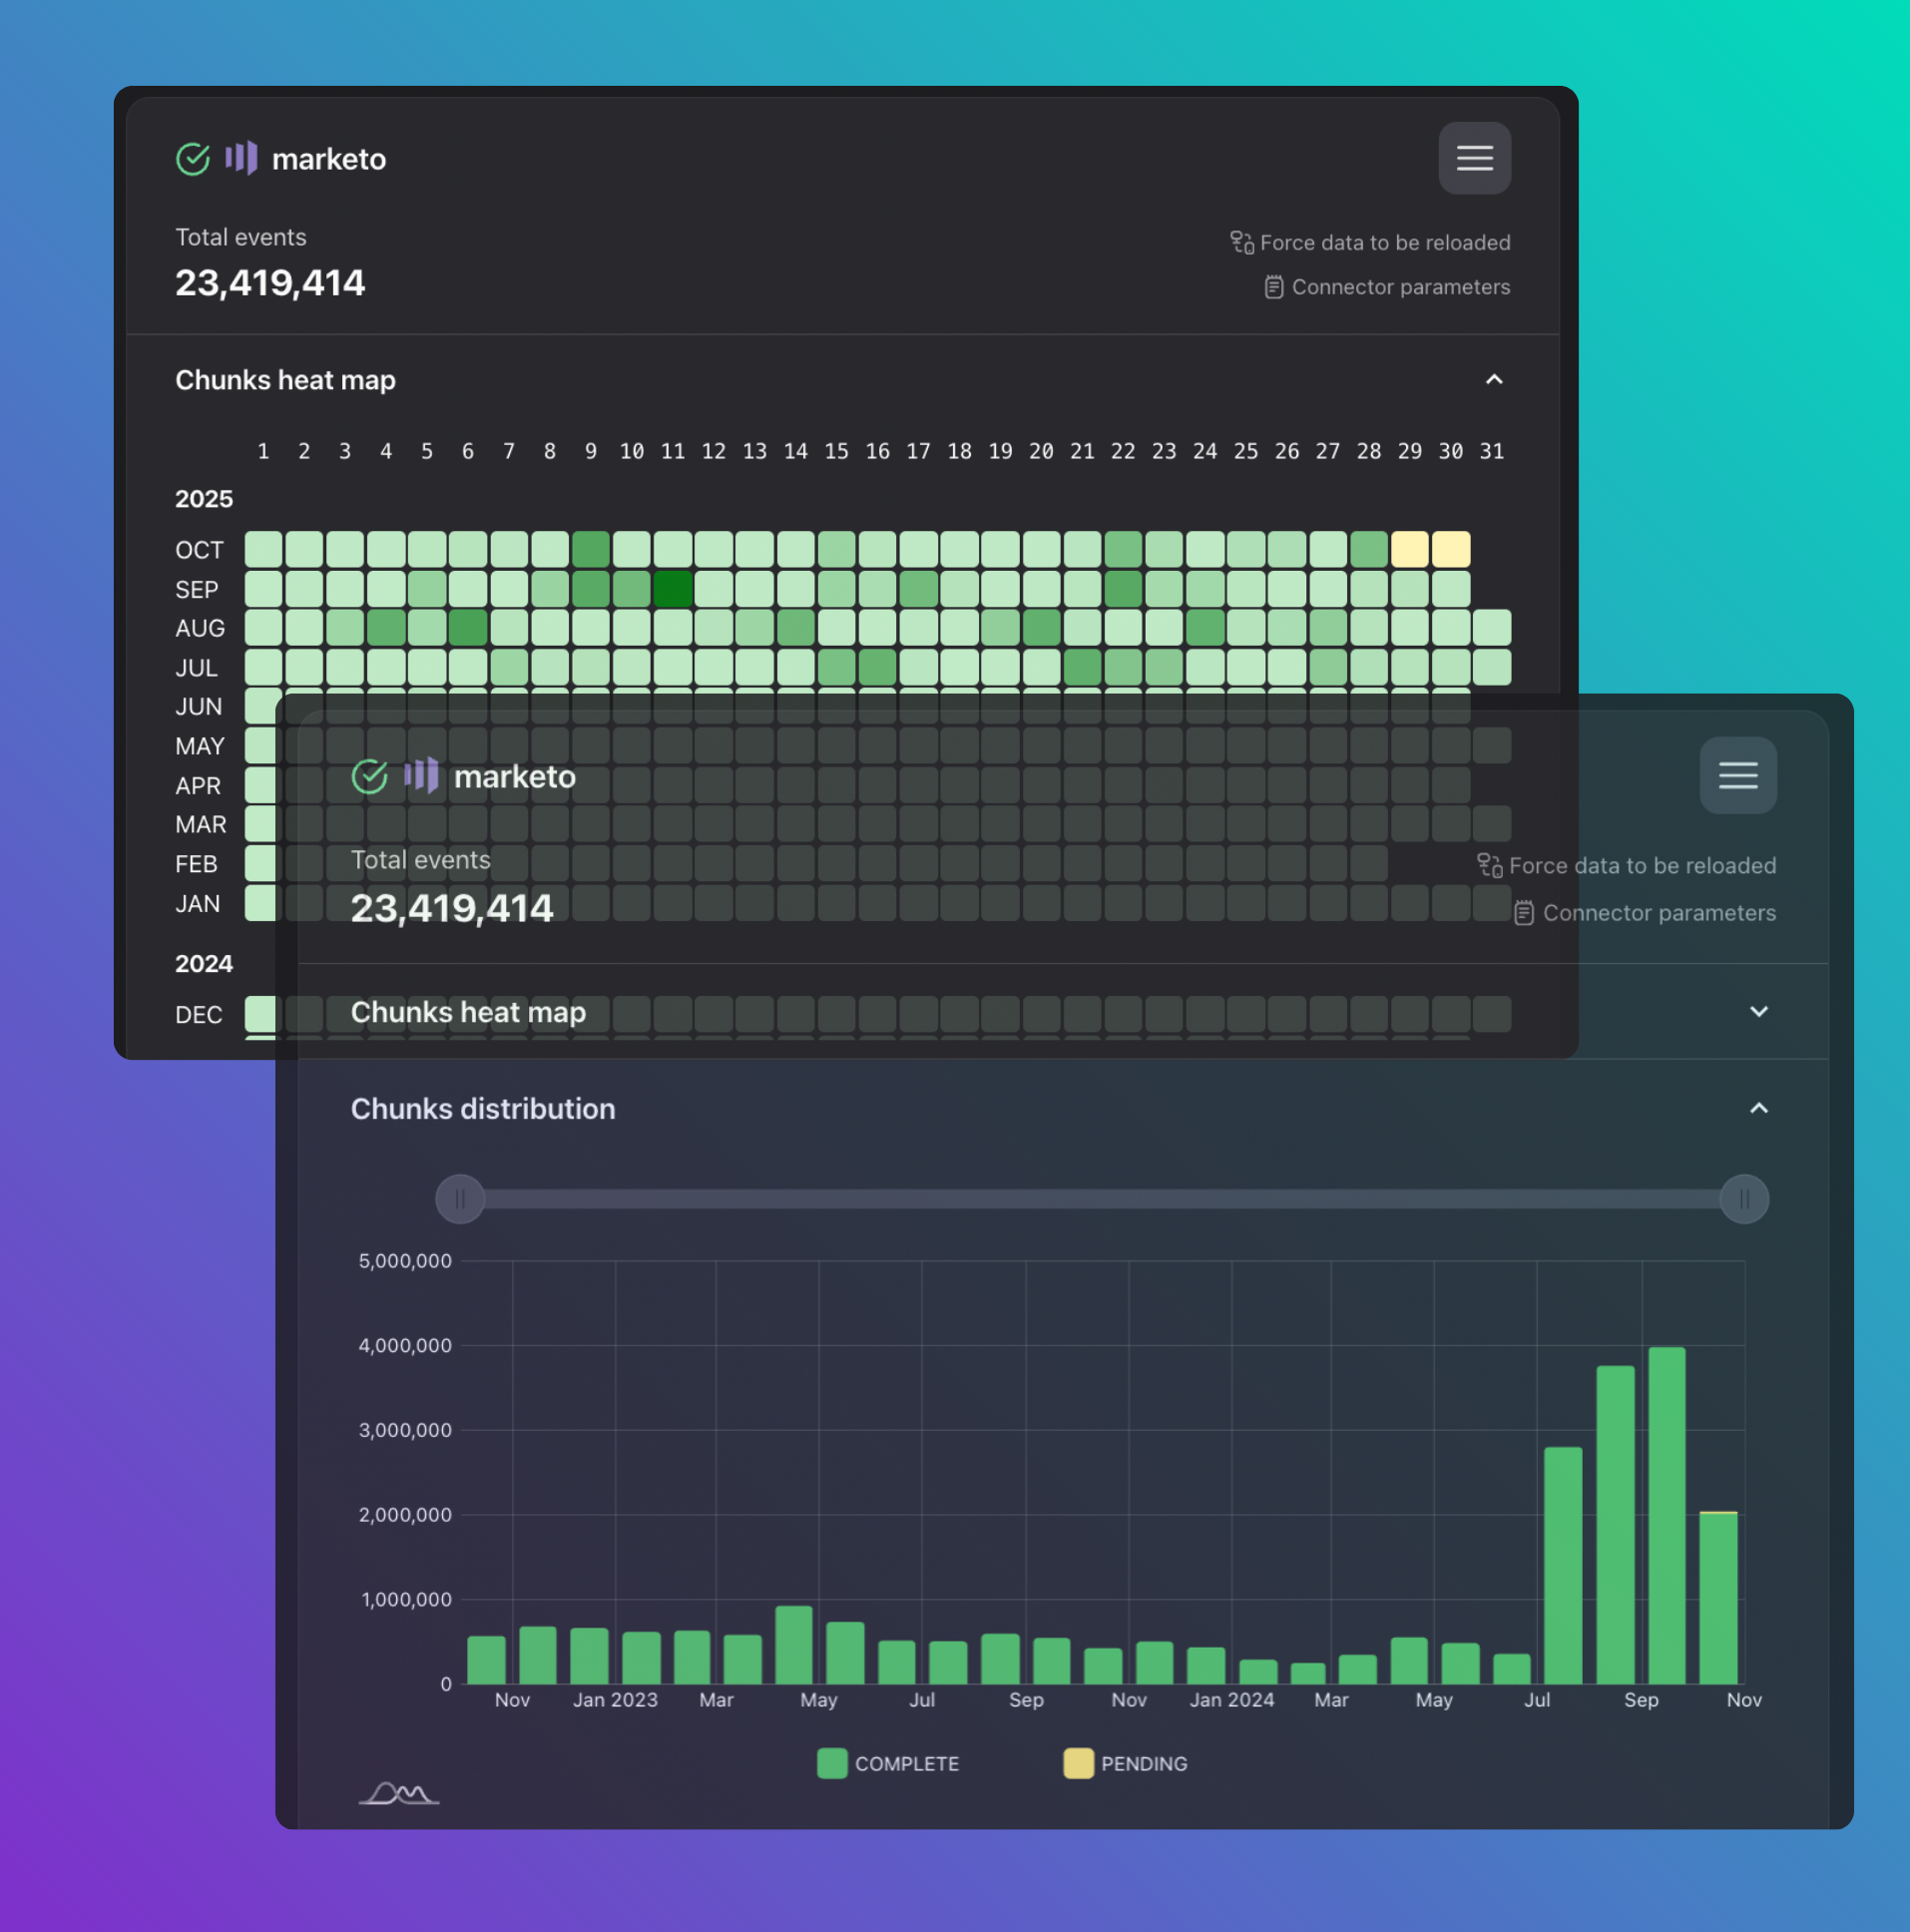Click the small chart logo icon below the bar chart
This screenshot has width=1910, height=1932.
(x=398, y=1793)
